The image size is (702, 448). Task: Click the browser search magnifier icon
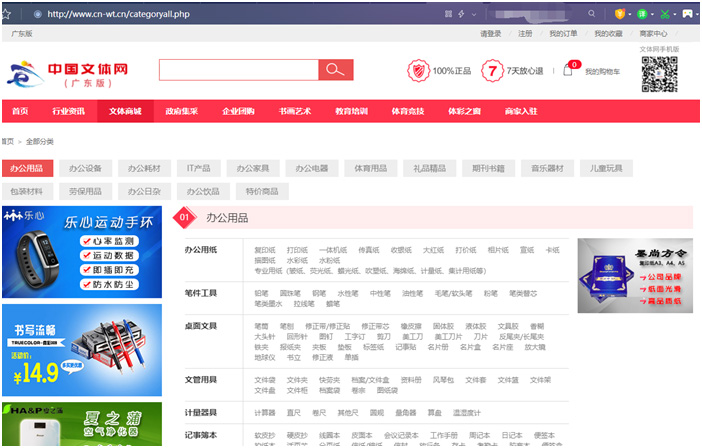tap(591, 14)
